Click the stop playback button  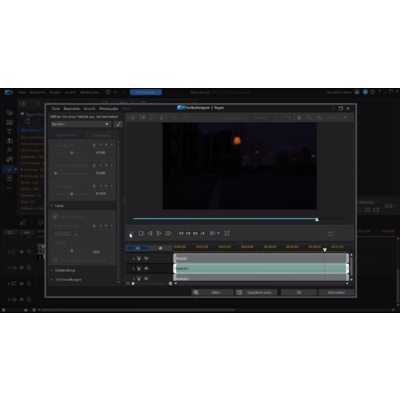(x=141, y=233)
